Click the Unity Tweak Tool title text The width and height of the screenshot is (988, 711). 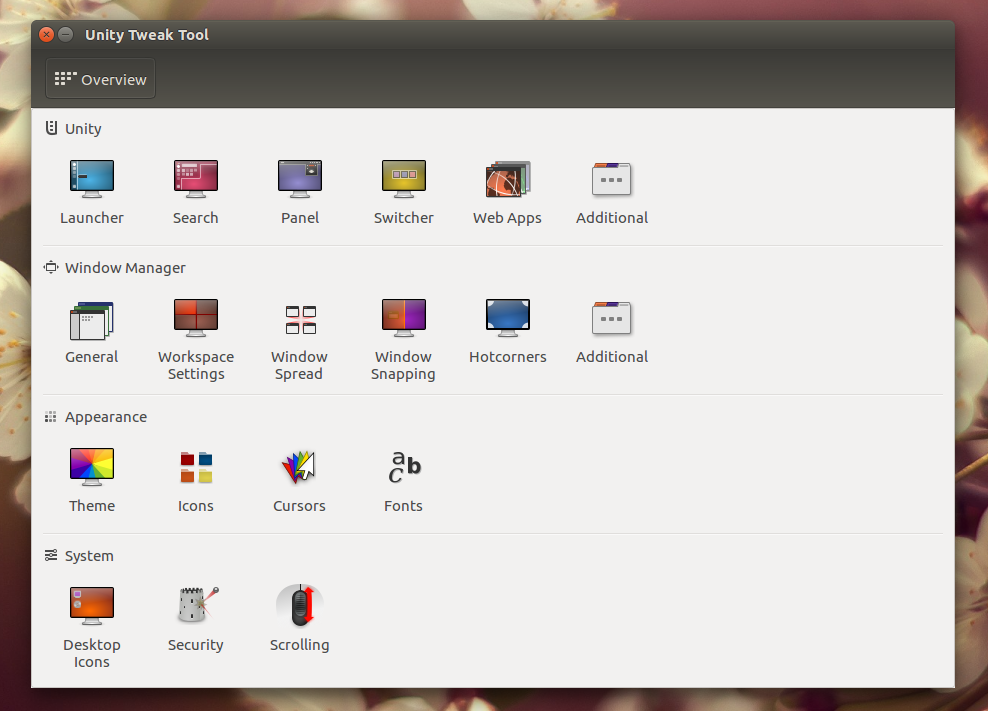pyautogui.click(x=147, y=35)
